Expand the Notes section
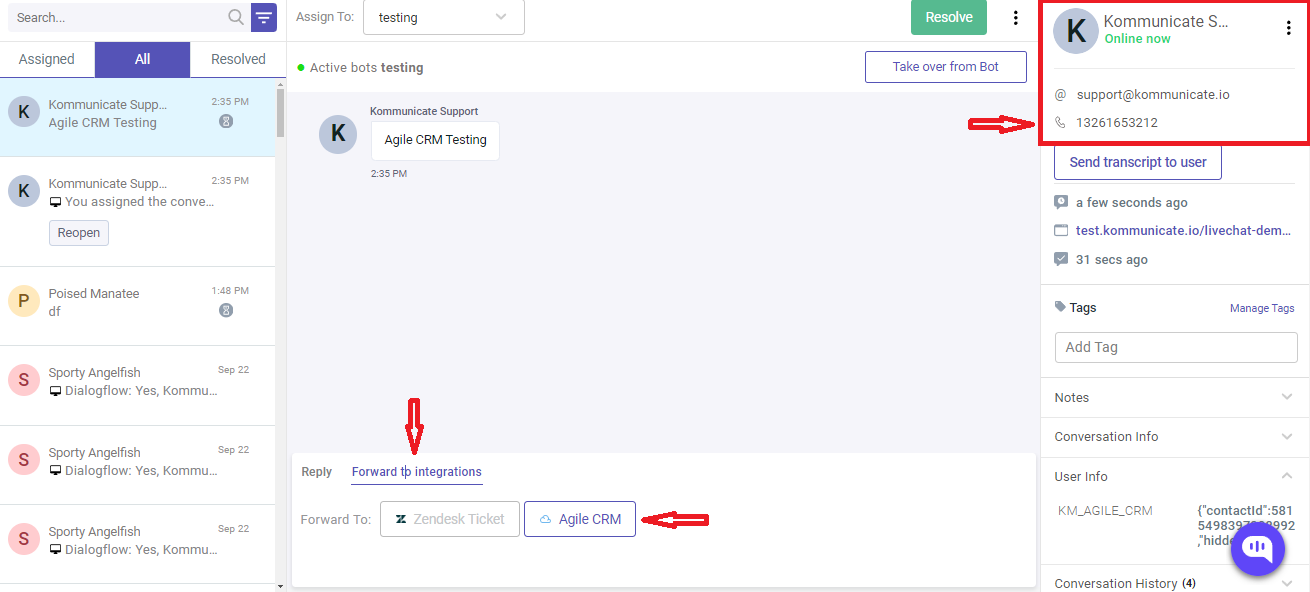Viewport: 1310px width, 592px height. pos(1175,397)
